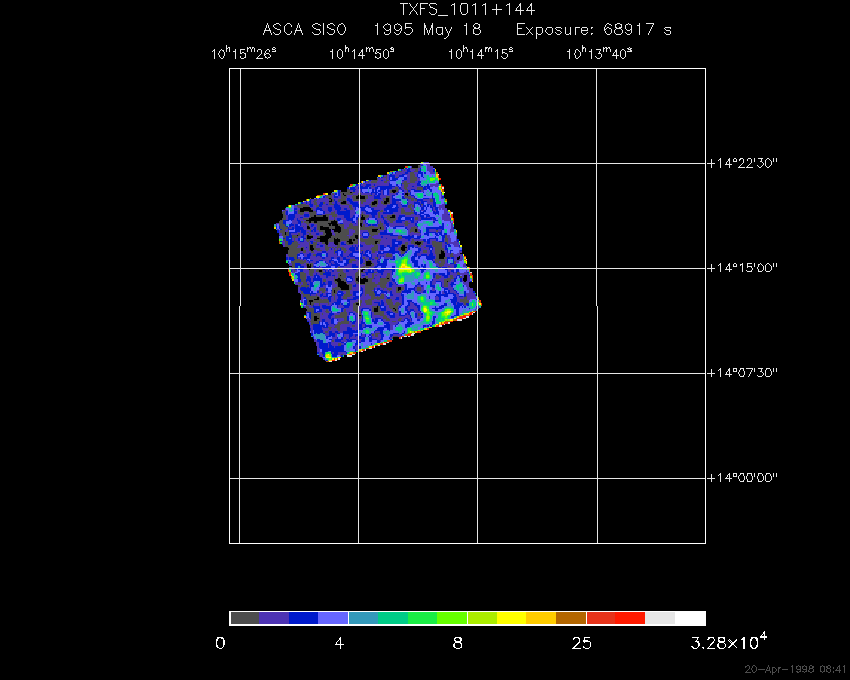Pick the yellow colorbar segment

tap(511, 618)
